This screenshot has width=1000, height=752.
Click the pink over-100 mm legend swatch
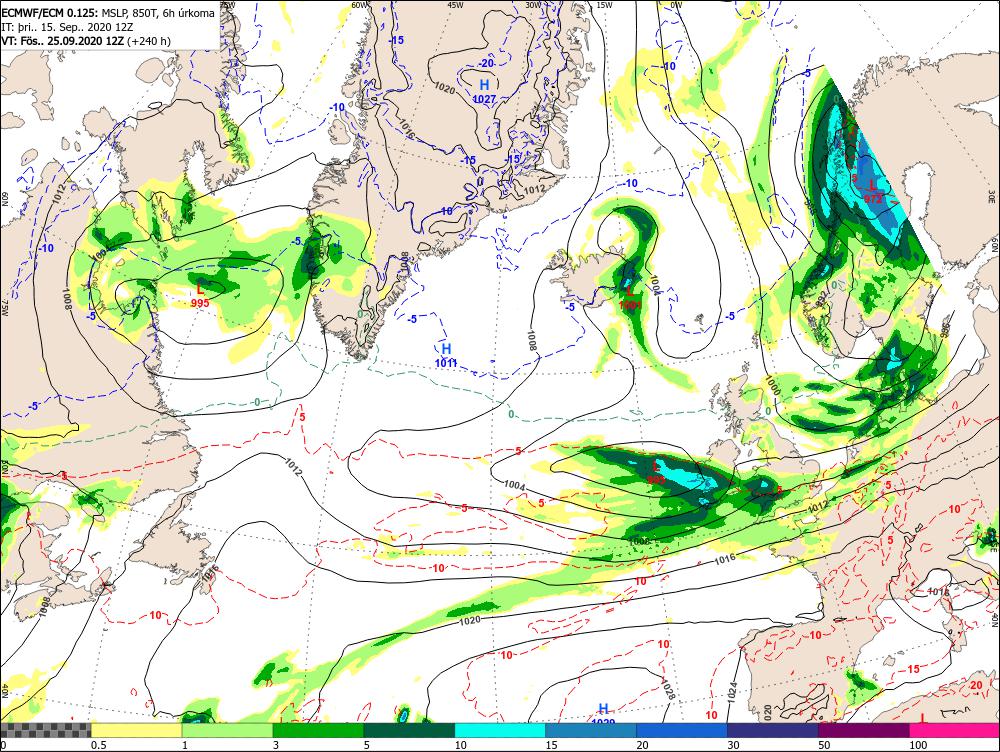coord(955,730)
